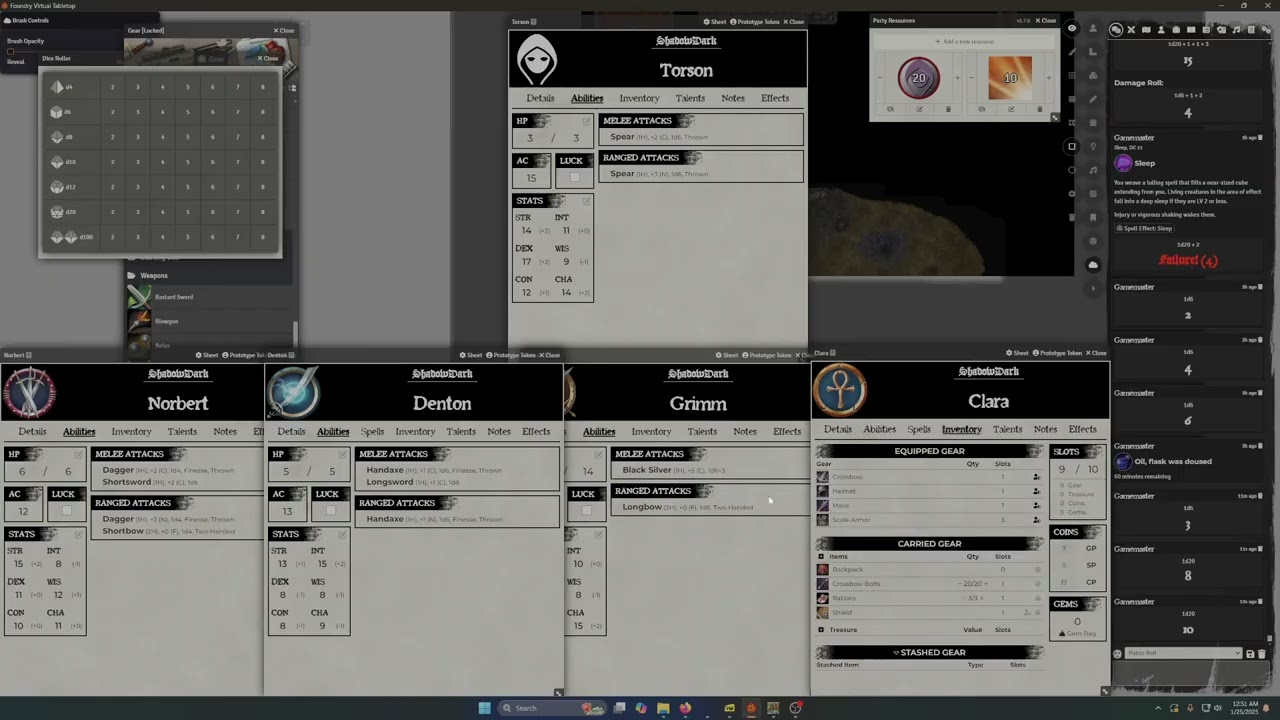This screenshot has width=1280, height=720.
Task: Open the Playlists music sidebar tab
Action: click(x=1236, y=30)
